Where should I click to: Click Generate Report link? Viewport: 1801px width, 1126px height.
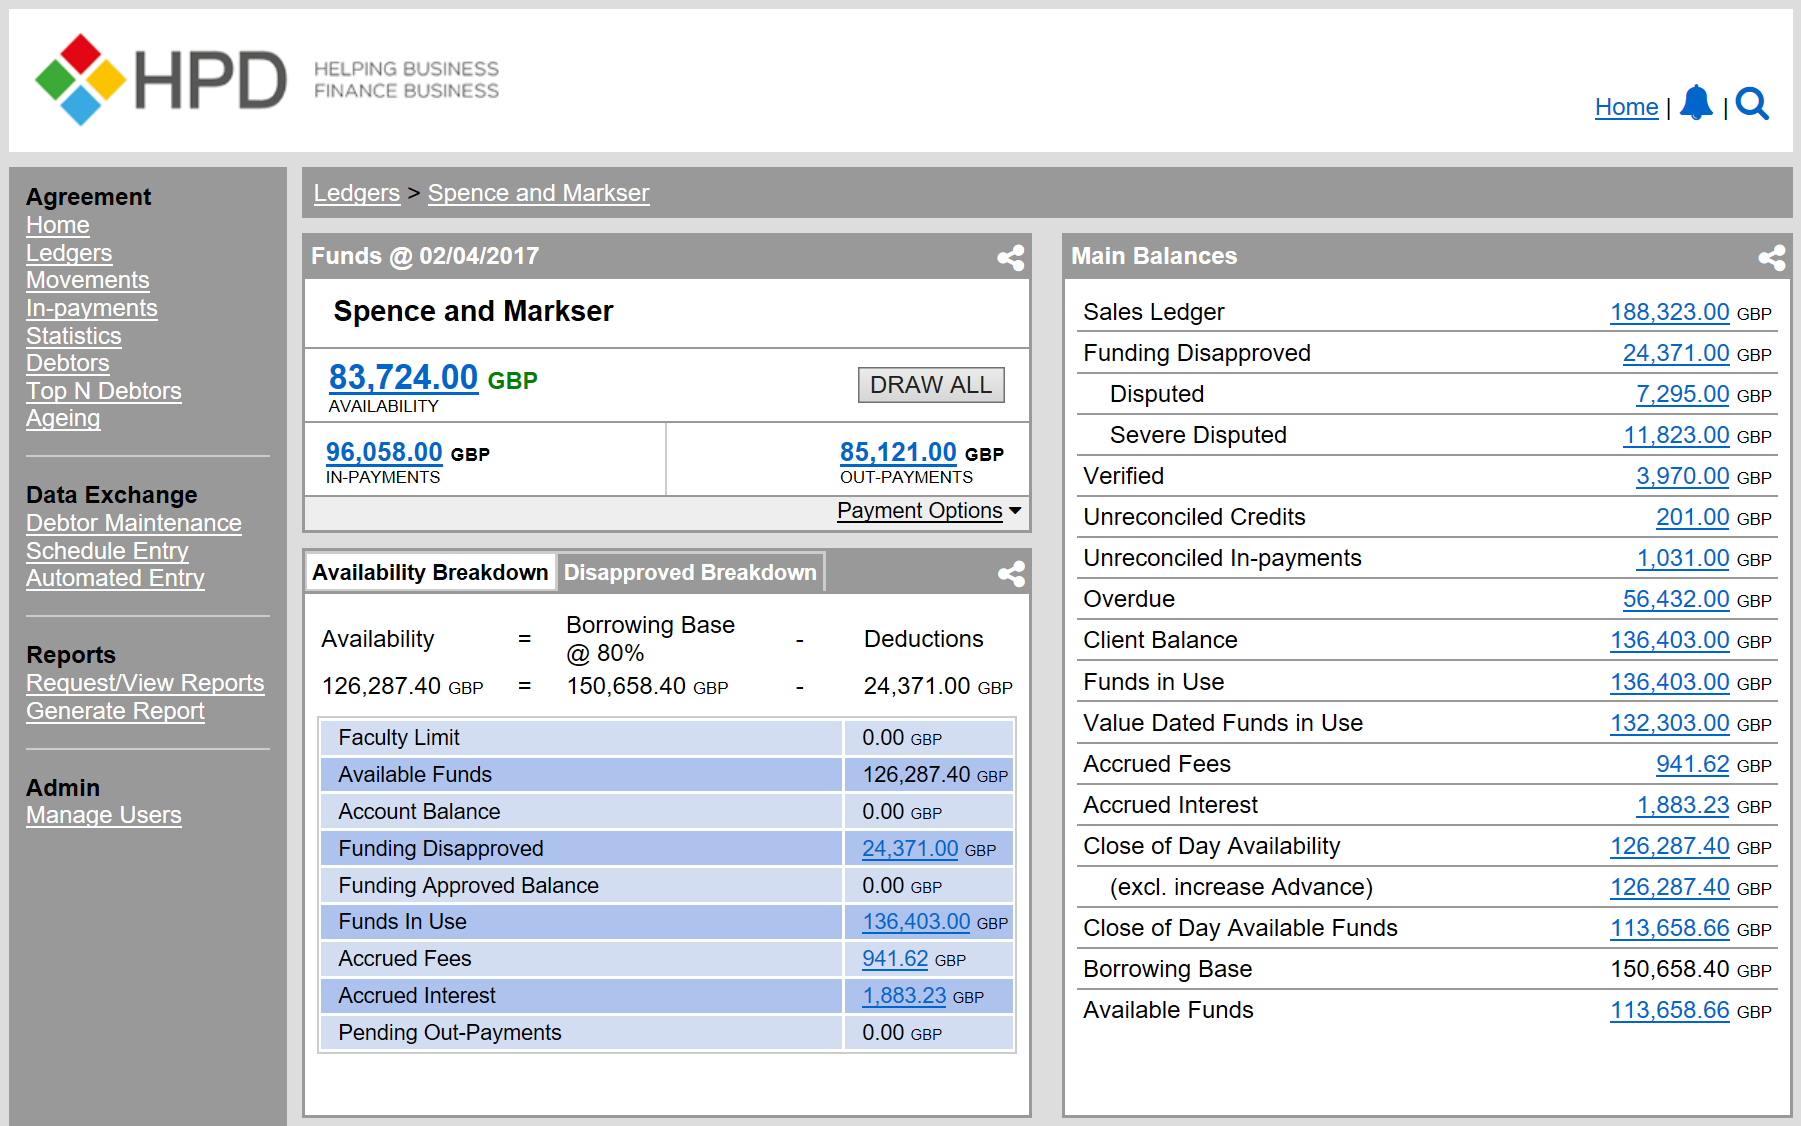point(115,711)
